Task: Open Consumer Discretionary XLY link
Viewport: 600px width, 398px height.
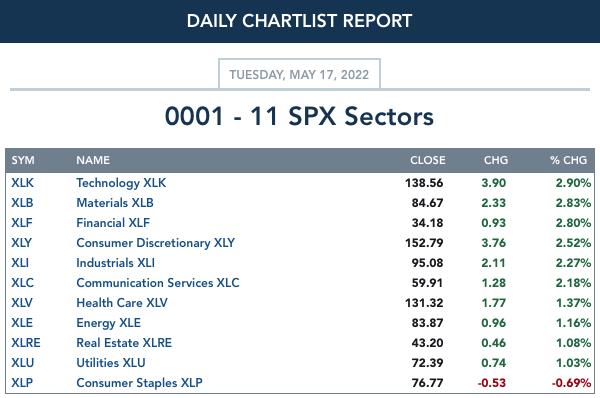Action: (155, 243)
